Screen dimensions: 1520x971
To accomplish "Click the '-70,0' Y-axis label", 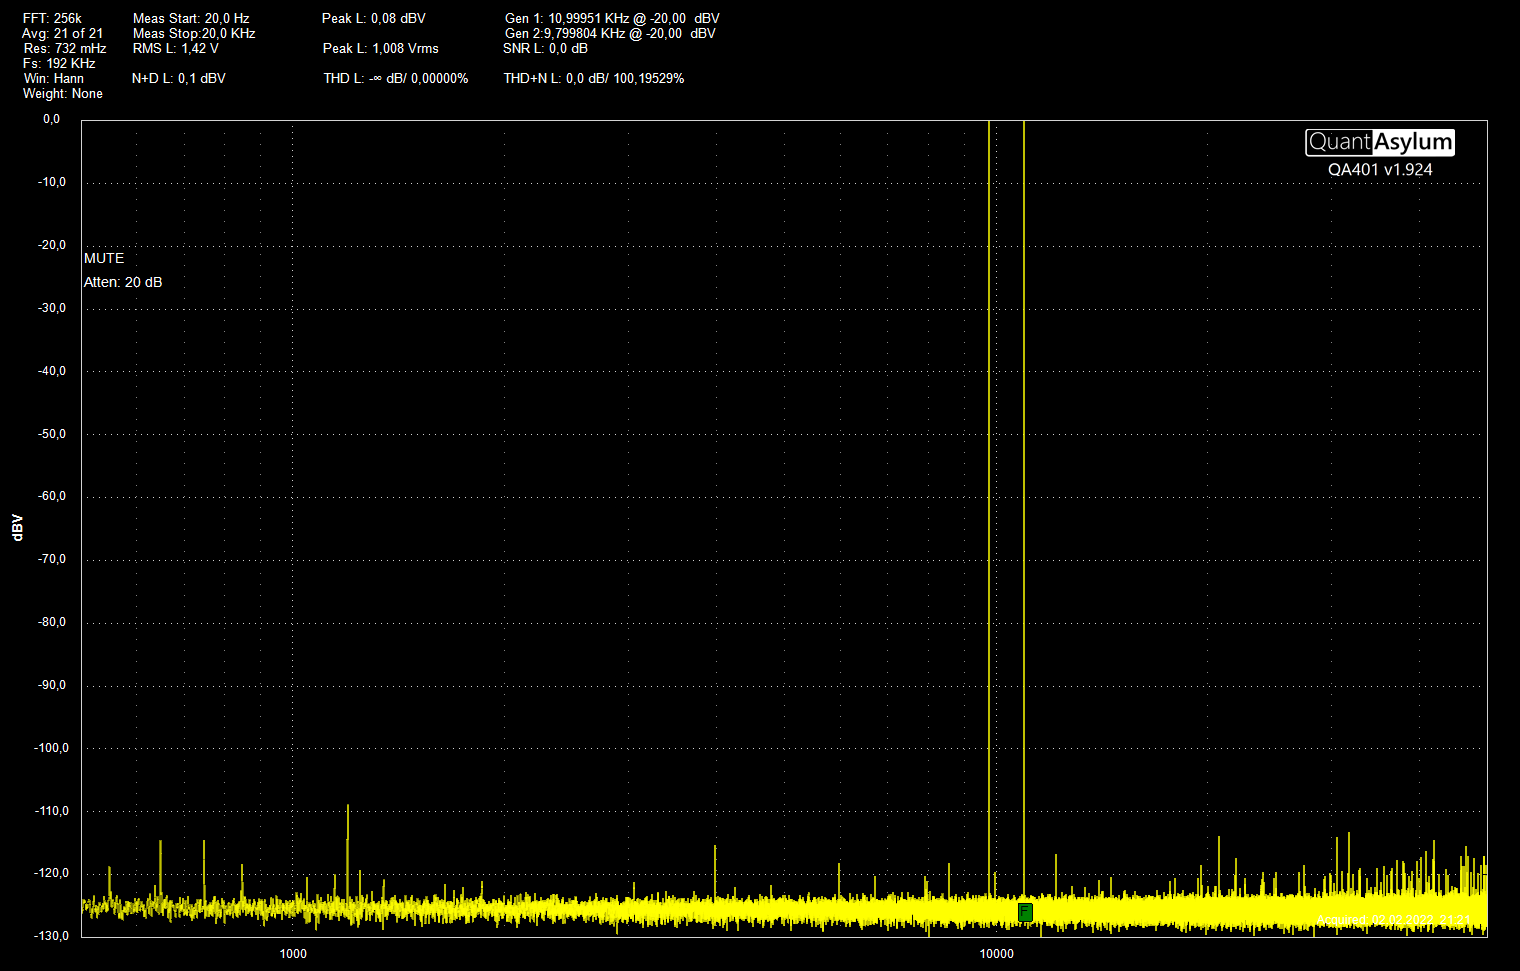I will 52,559.
